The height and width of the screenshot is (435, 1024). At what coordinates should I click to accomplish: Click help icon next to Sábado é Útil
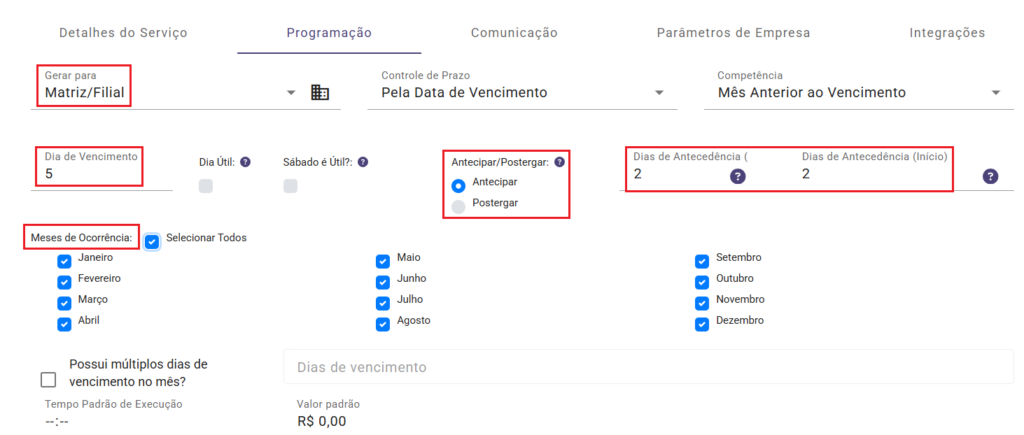tap(363, 162)
